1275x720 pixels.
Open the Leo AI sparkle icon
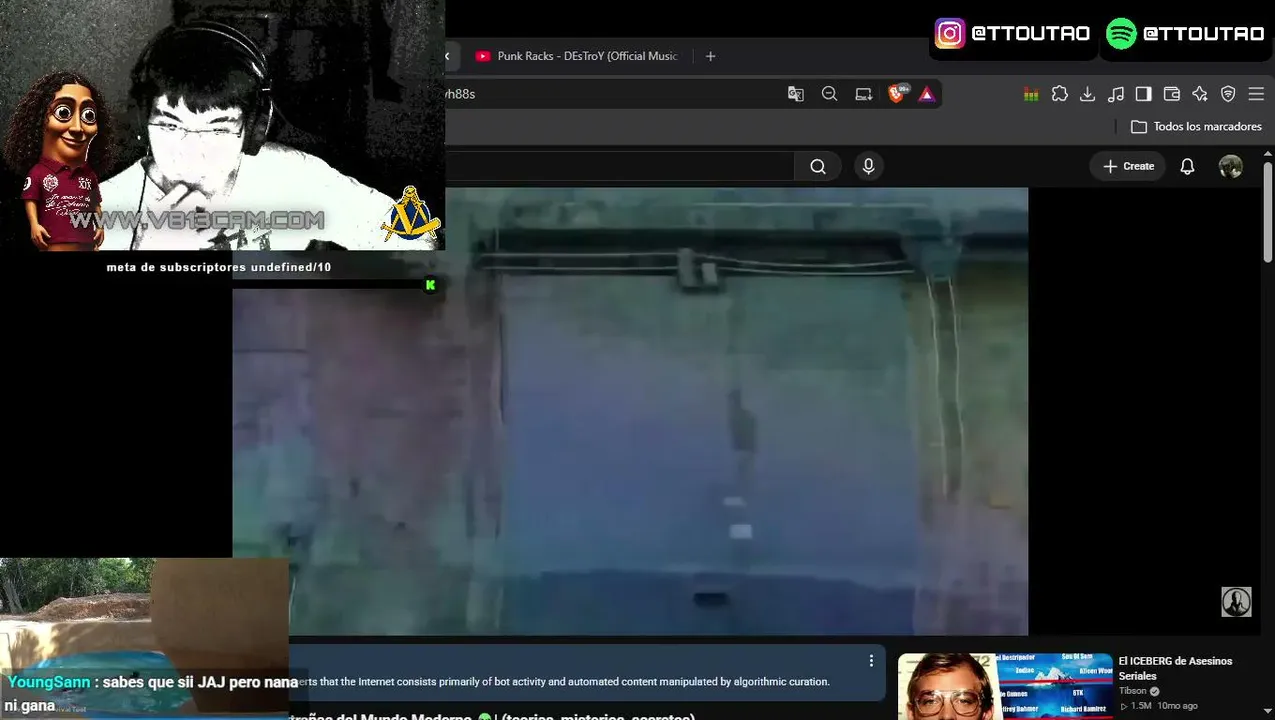pyautogui.click(x=1200, y=94)
